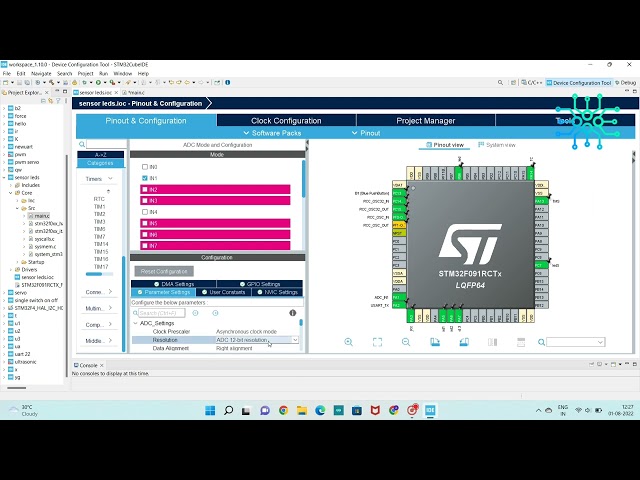
Task: Select the A->Z sorting button
Action: [x=100, y=155]
